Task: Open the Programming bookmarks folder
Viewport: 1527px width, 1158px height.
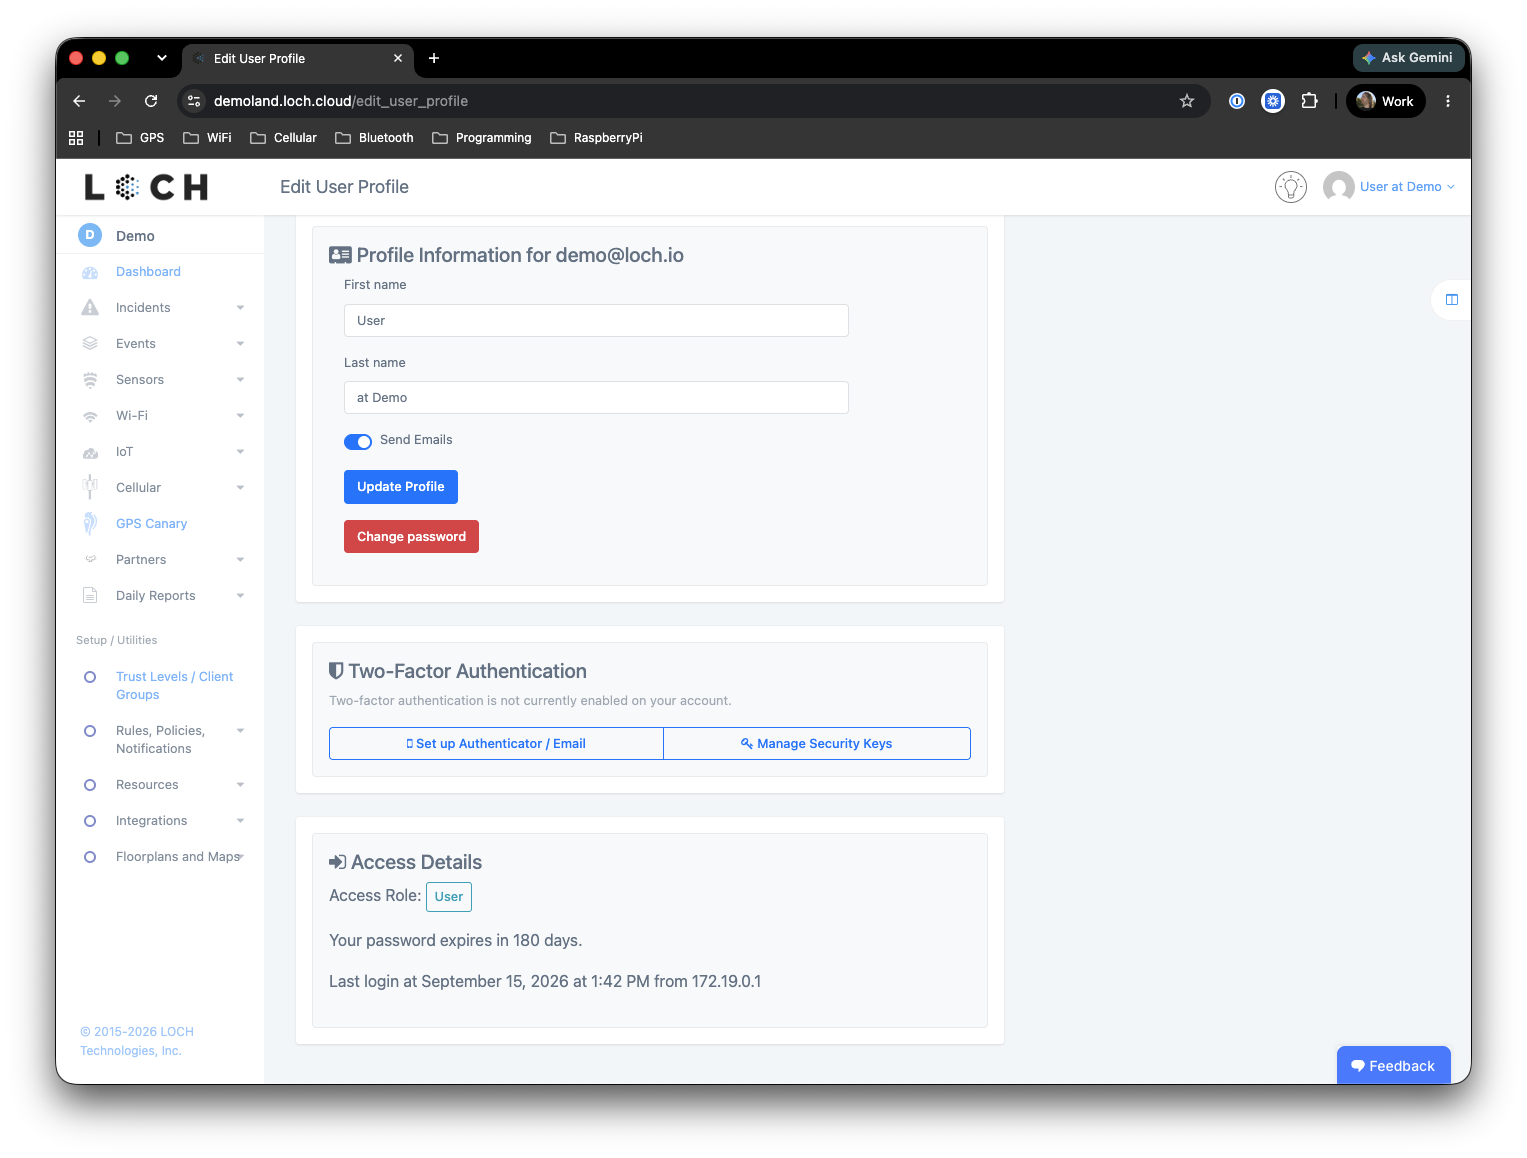Action: coord(482,138)
